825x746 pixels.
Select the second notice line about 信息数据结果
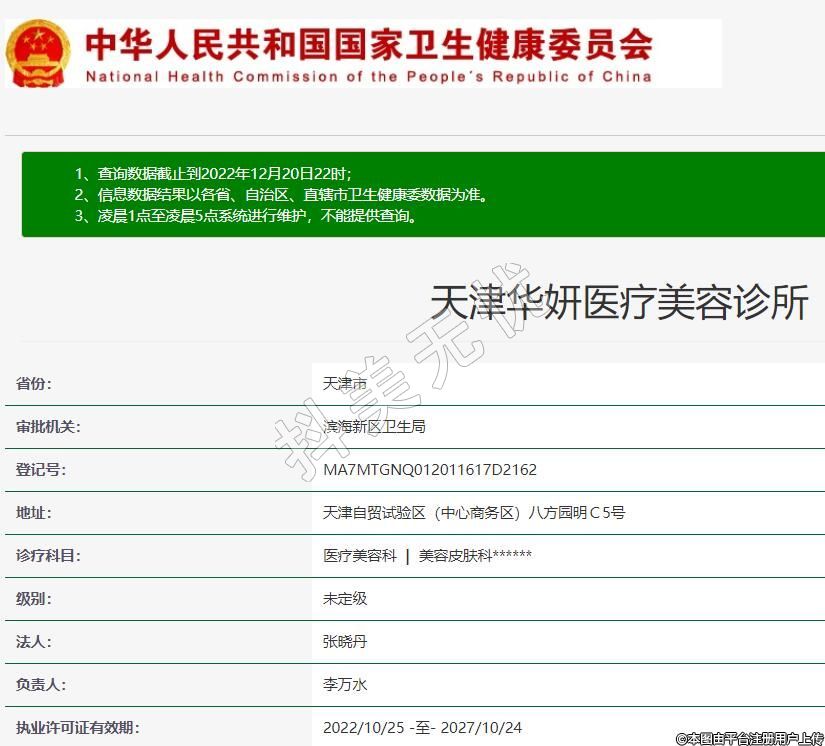280,195
